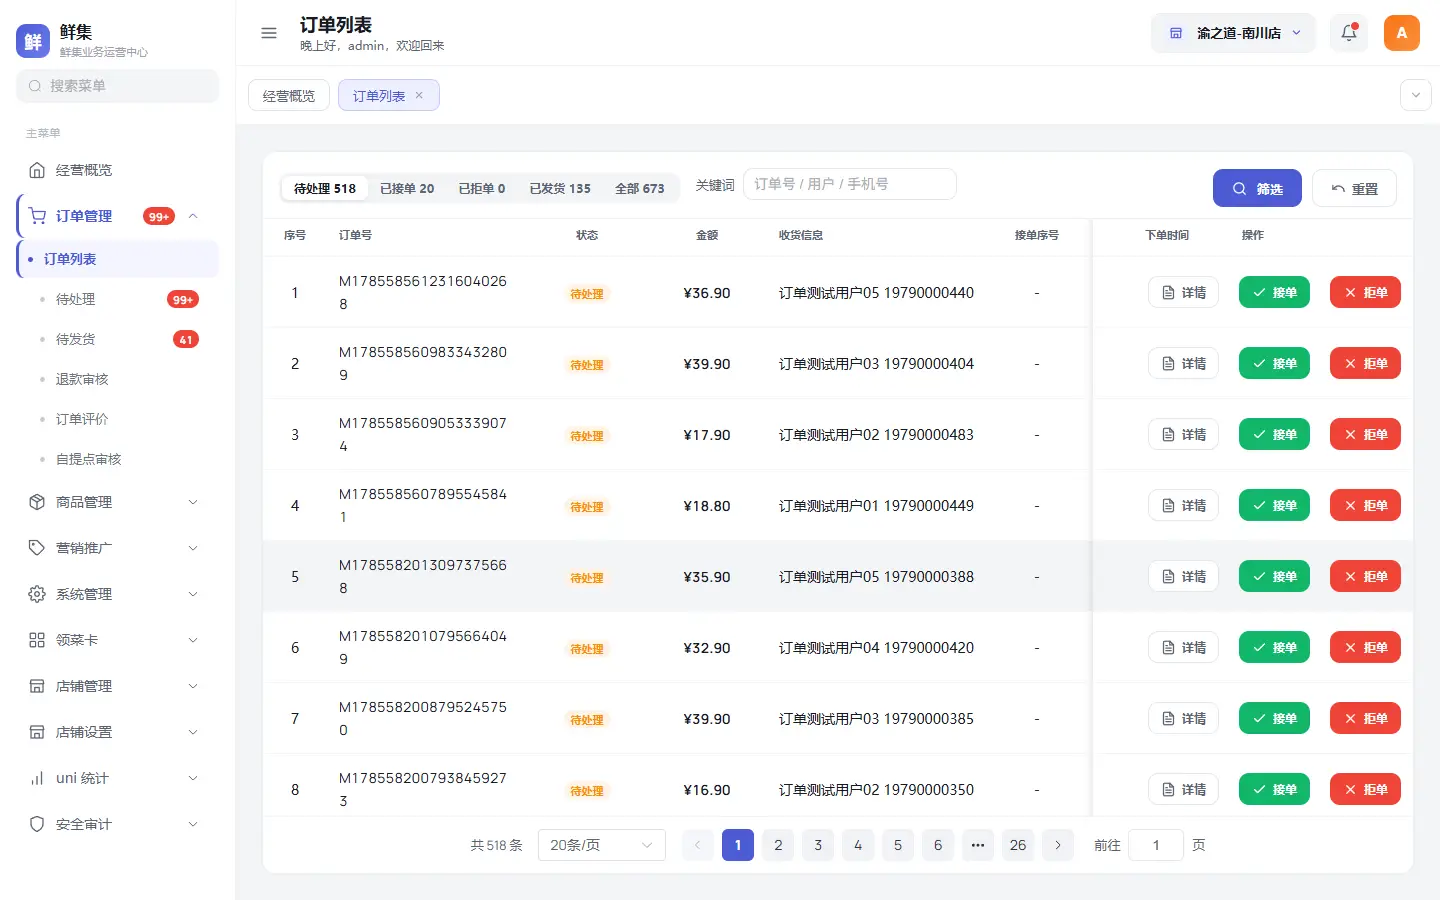Click the 店铺管理 store icon
The image size is (1440, 900).
(37, 686)
